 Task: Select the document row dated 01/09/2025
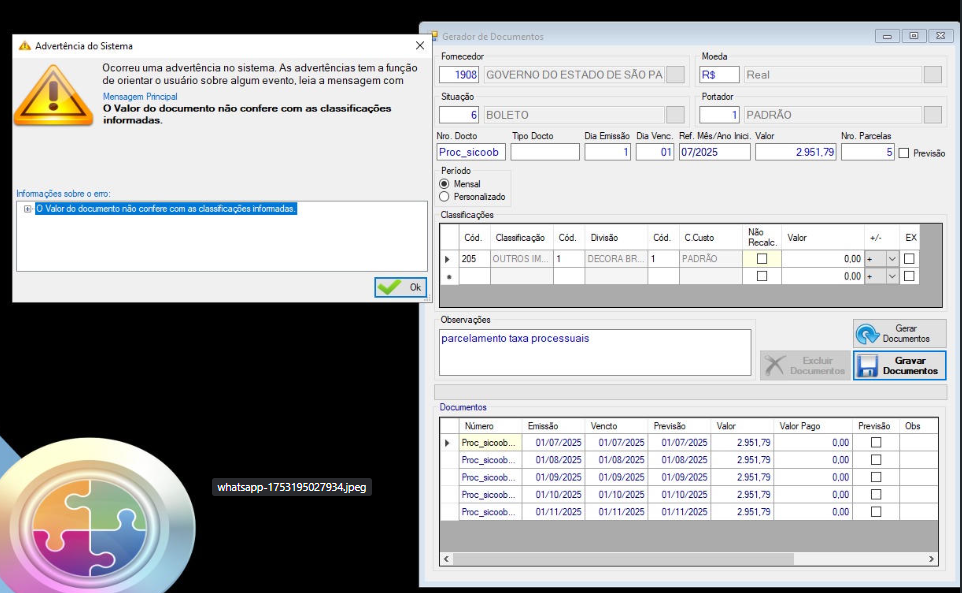689,477
